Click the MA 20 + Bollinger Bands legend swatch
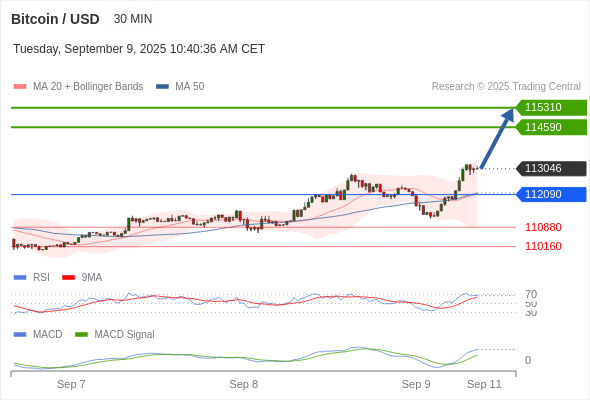 point(20,87)
